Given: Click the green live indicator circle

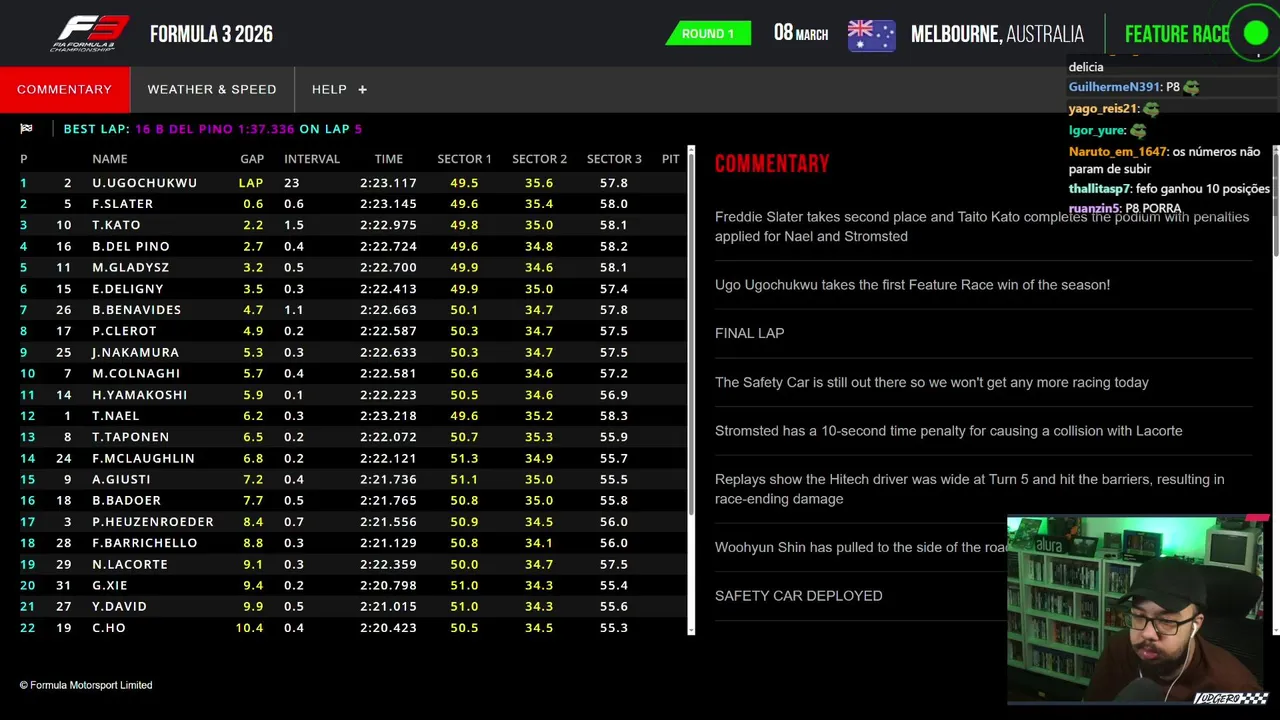Looking at the screenshot, I should pyautogui.click(x=1256, y=33).
